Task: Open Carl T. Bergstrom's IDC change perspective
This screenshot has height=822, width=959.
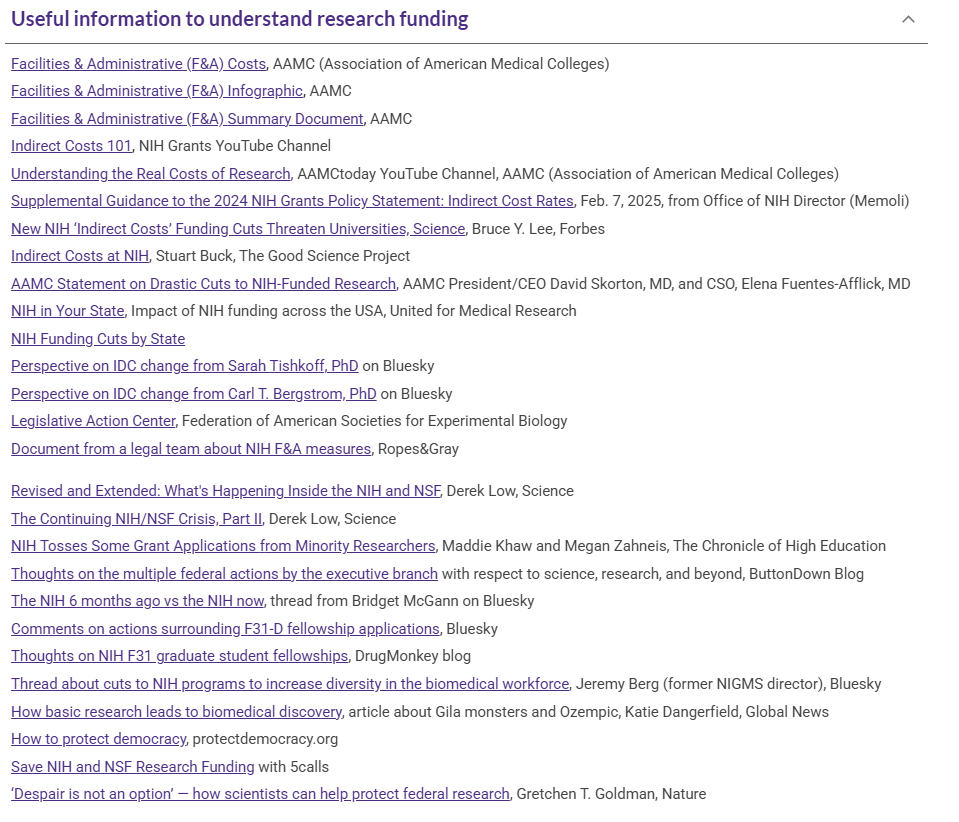Action: coord(193,394)
